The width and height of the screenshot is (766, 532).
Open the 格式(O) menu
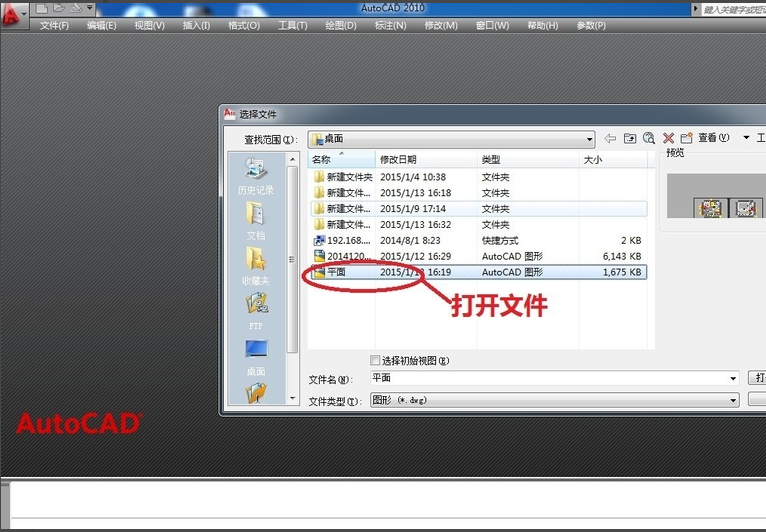click(x=244, y=25)
